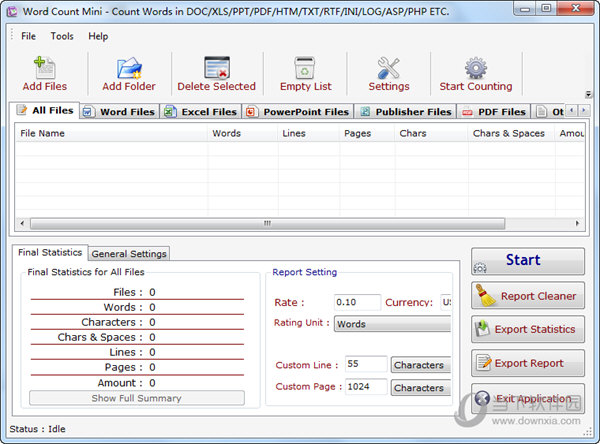Click the file list horizontal scrollbar
This screenshot has height=444, width=600.
pyautogui.click(x=267, y=224)
